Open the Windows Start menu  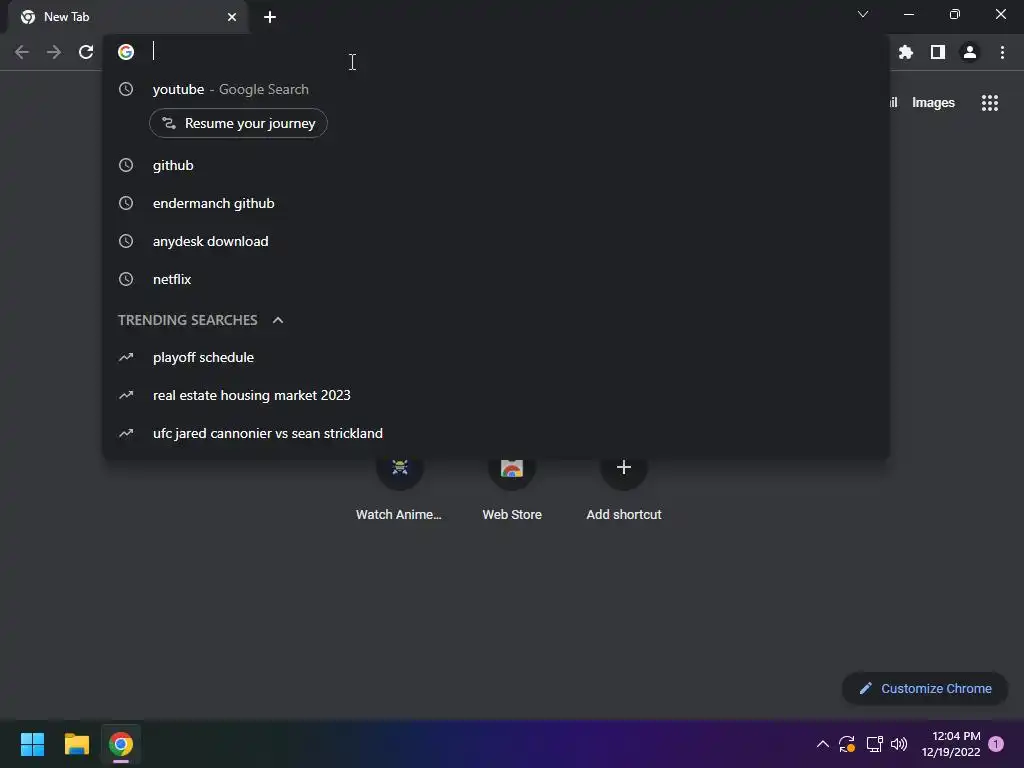point(32,744)
